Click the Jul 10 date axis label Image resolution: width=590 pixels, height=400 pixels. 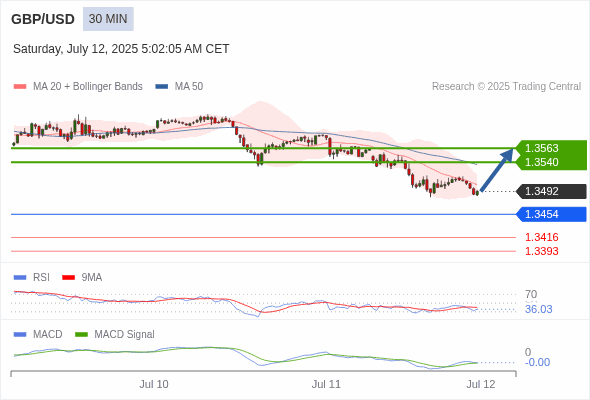[154, 384]
